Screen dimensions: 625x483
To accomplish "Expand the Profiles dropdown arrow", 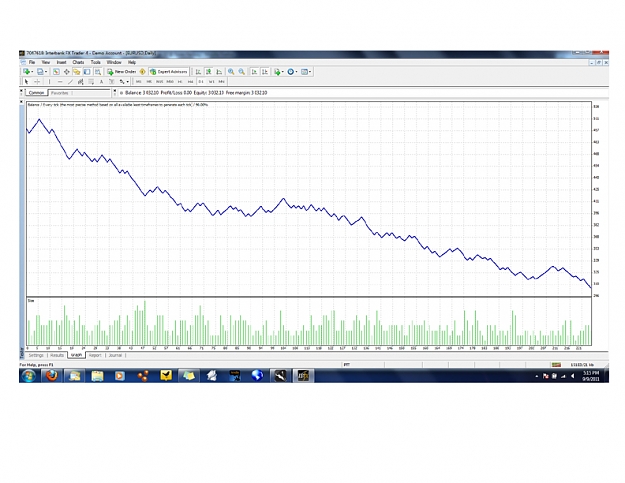I will point(46,72).
